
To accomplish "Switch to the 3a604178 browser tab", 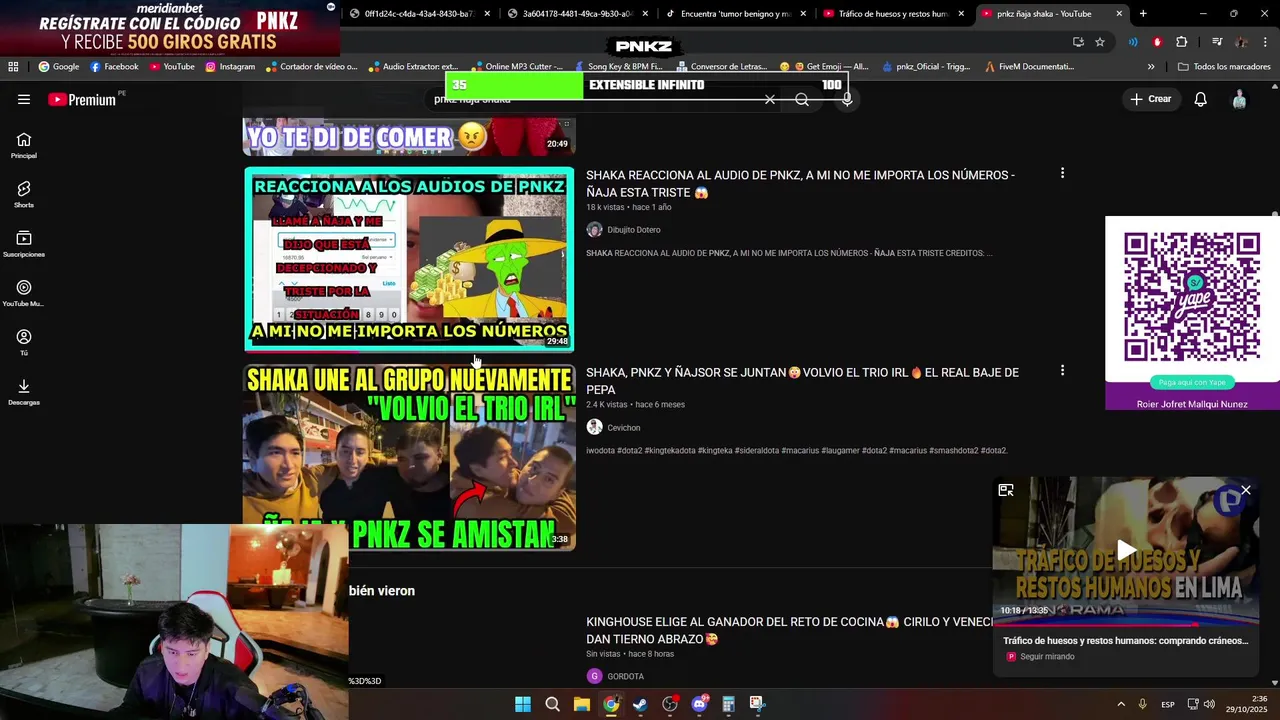I will point(577,14).
